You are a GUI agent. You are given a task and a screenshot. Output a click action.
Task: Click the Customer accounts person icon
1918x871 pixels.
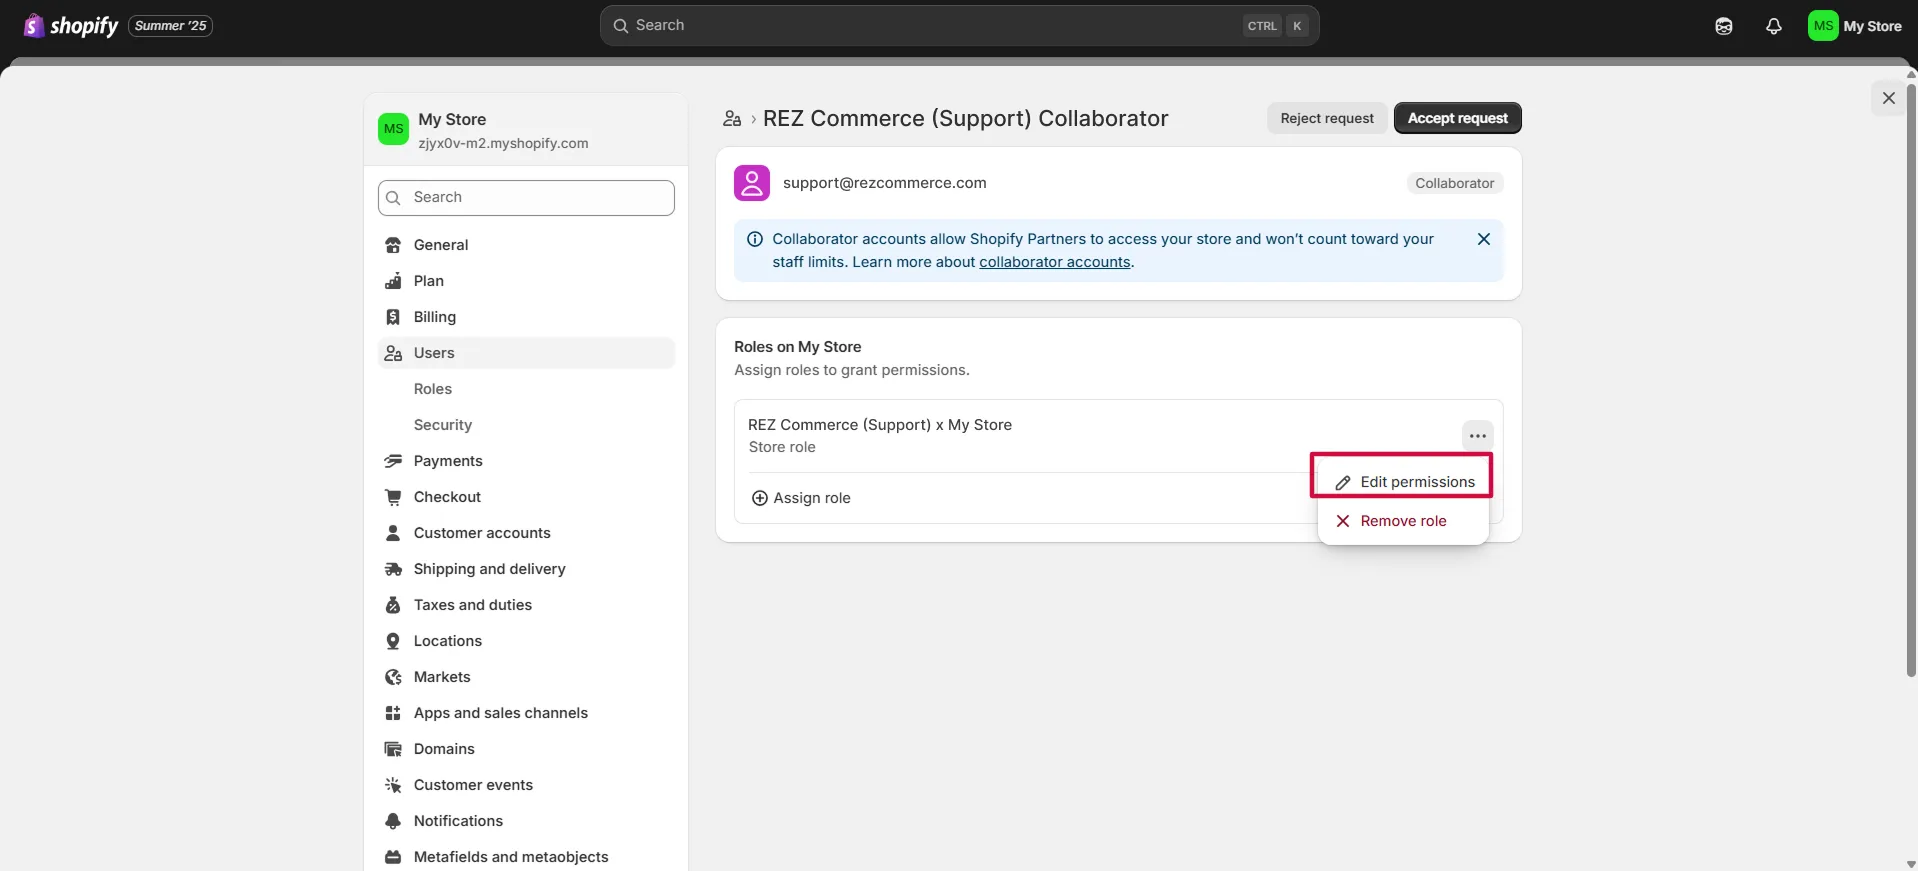tap(393, 533)
